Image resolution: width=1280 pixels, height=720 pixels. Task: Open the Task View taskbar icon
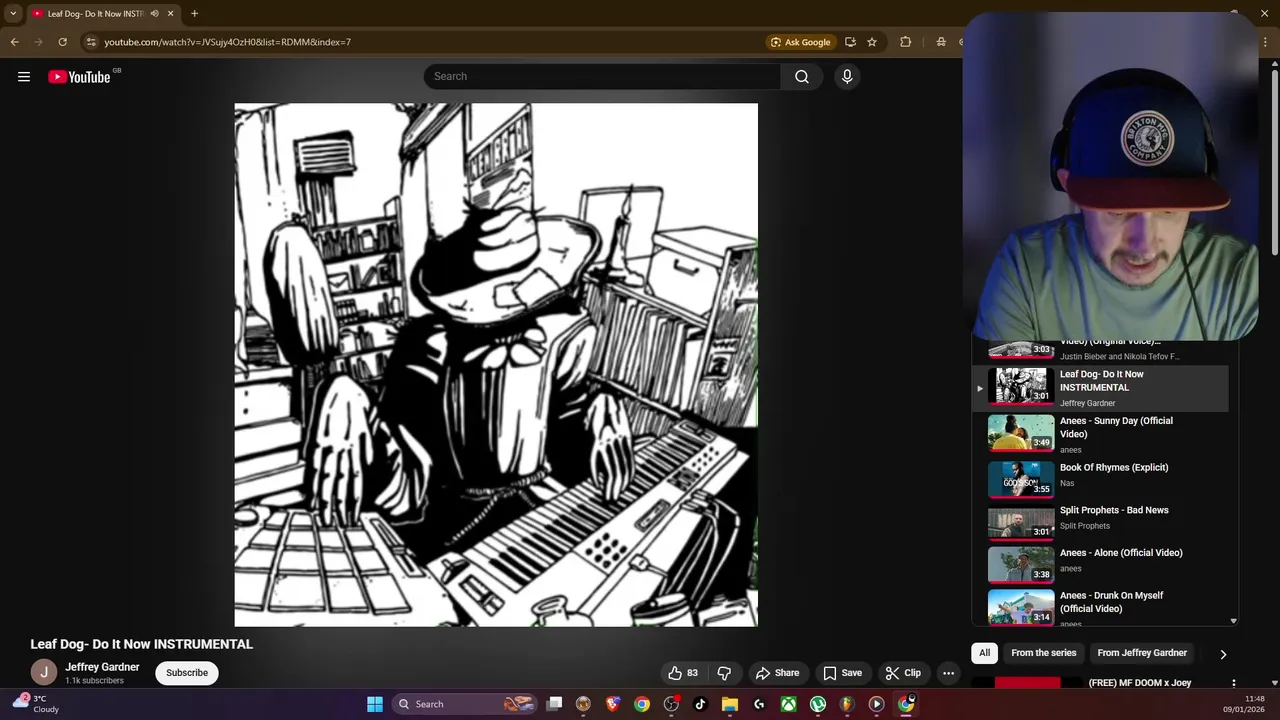point(555,704)
